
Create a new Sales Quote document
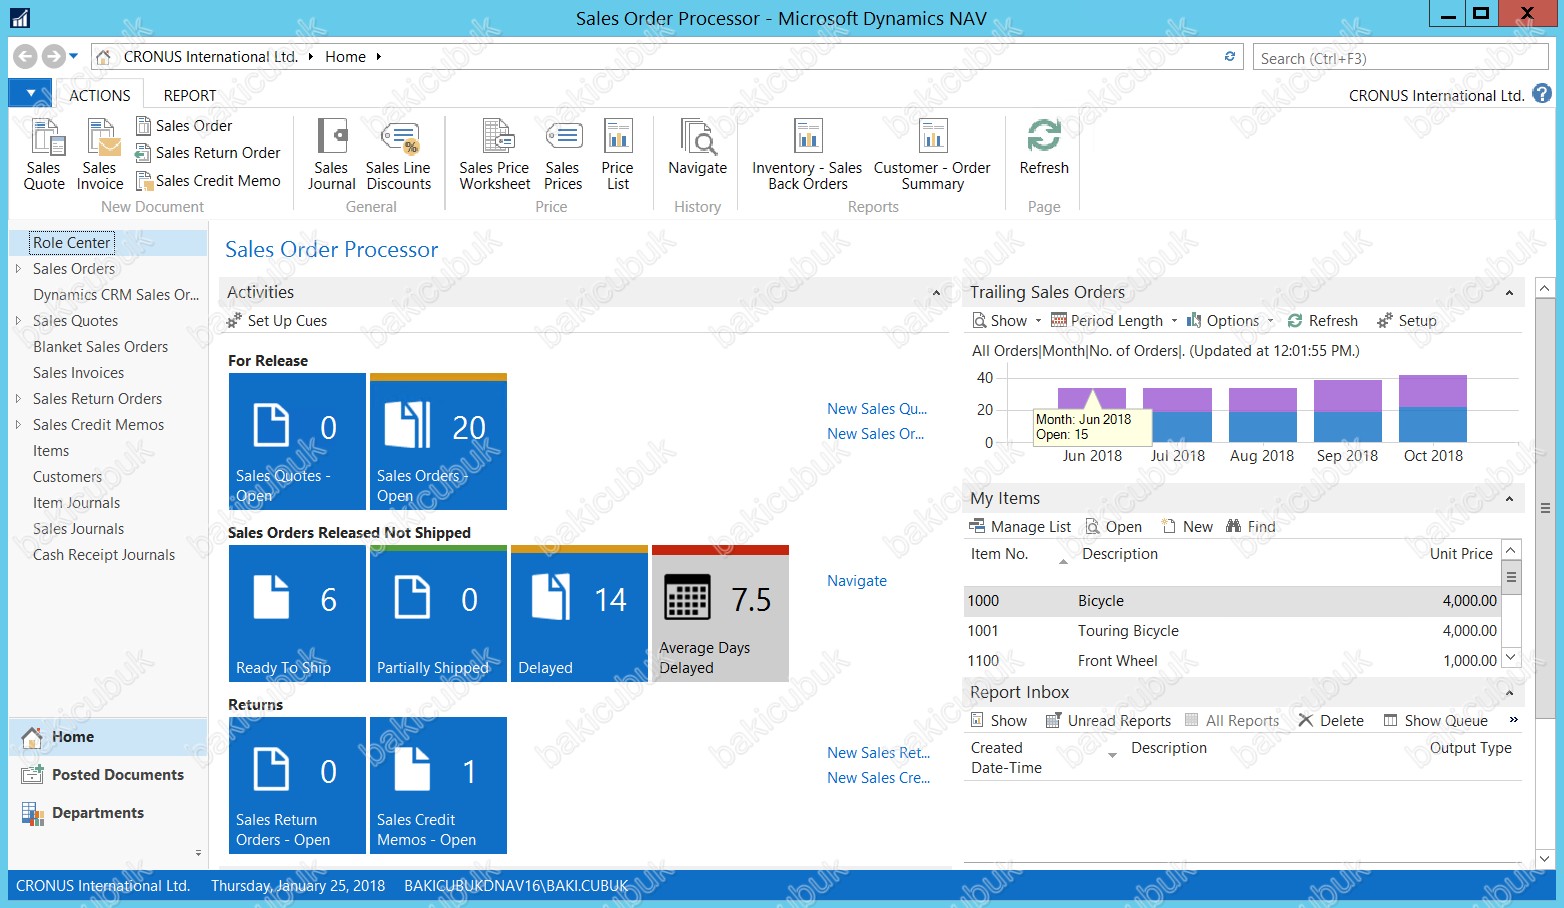44,154
